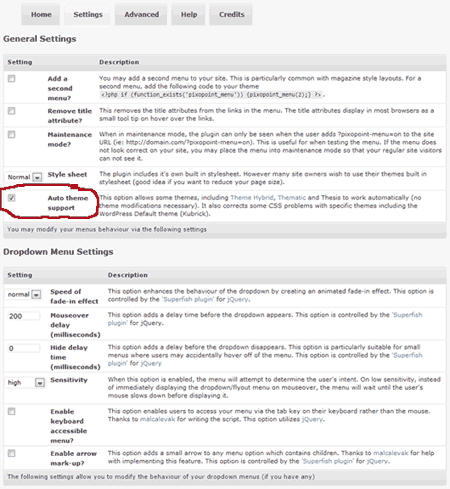
Task: Click the Speed of fade-in effect label
Action: click(x=74, y=296)
